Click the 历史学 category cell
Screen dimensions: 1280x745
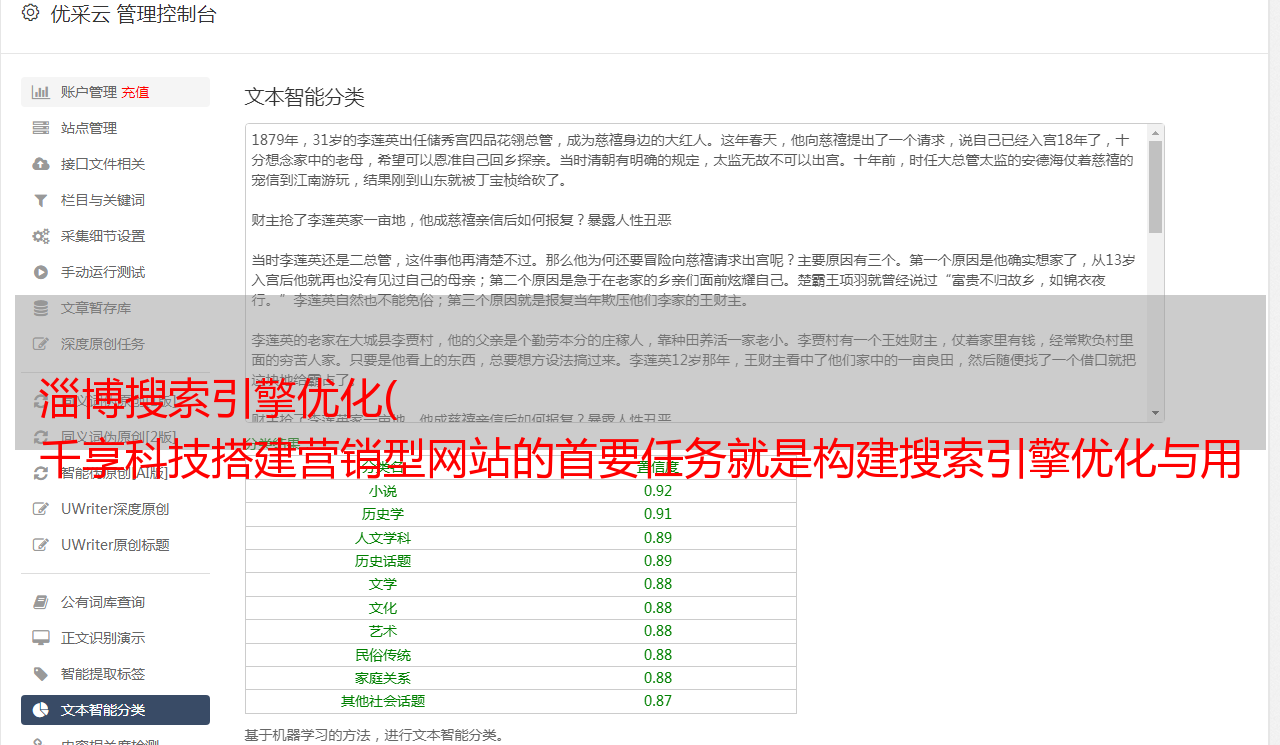pyautogui.click(x=383, y=514)
